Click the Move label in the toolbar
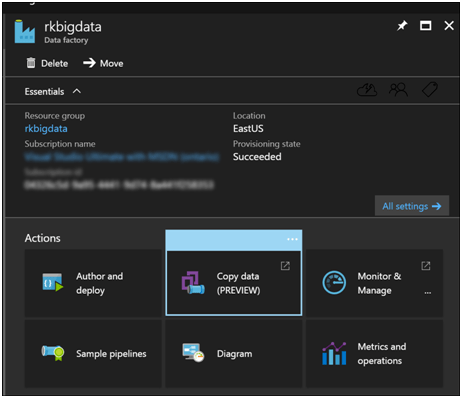 [x=112, y=63]
